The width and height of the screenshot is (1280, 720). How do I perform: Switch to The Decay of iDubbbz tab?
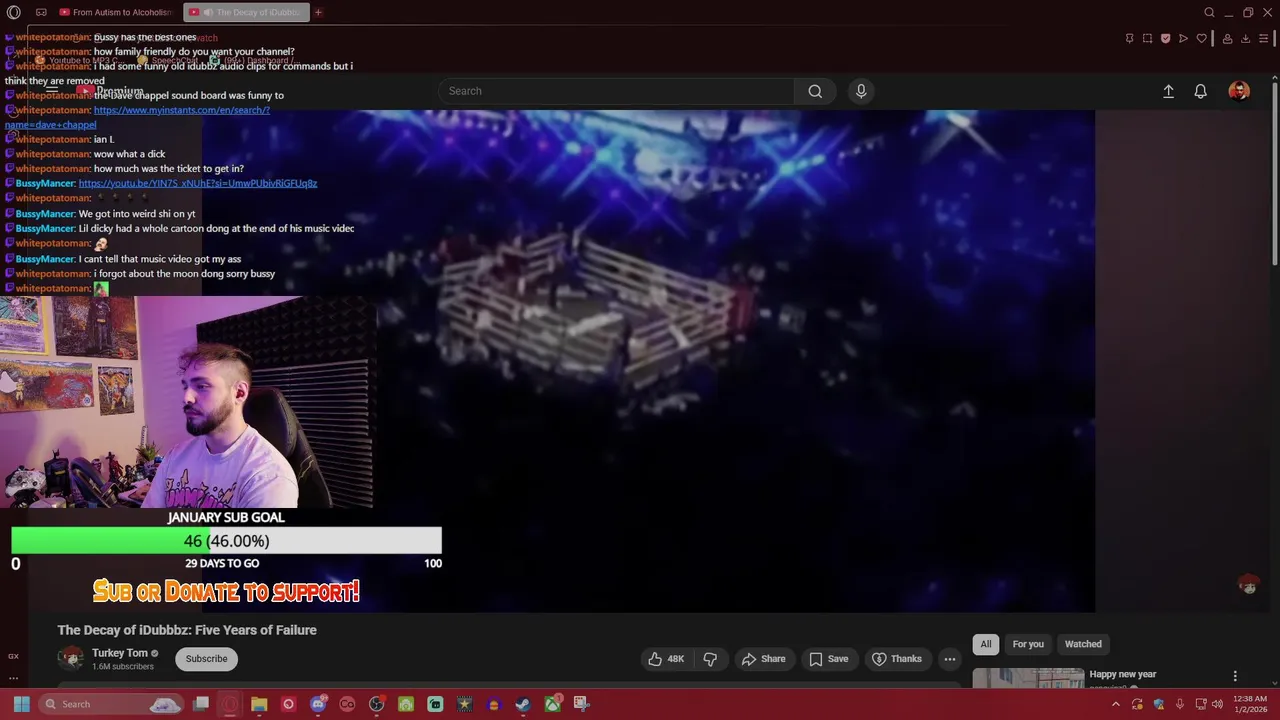tap(247, 12)
